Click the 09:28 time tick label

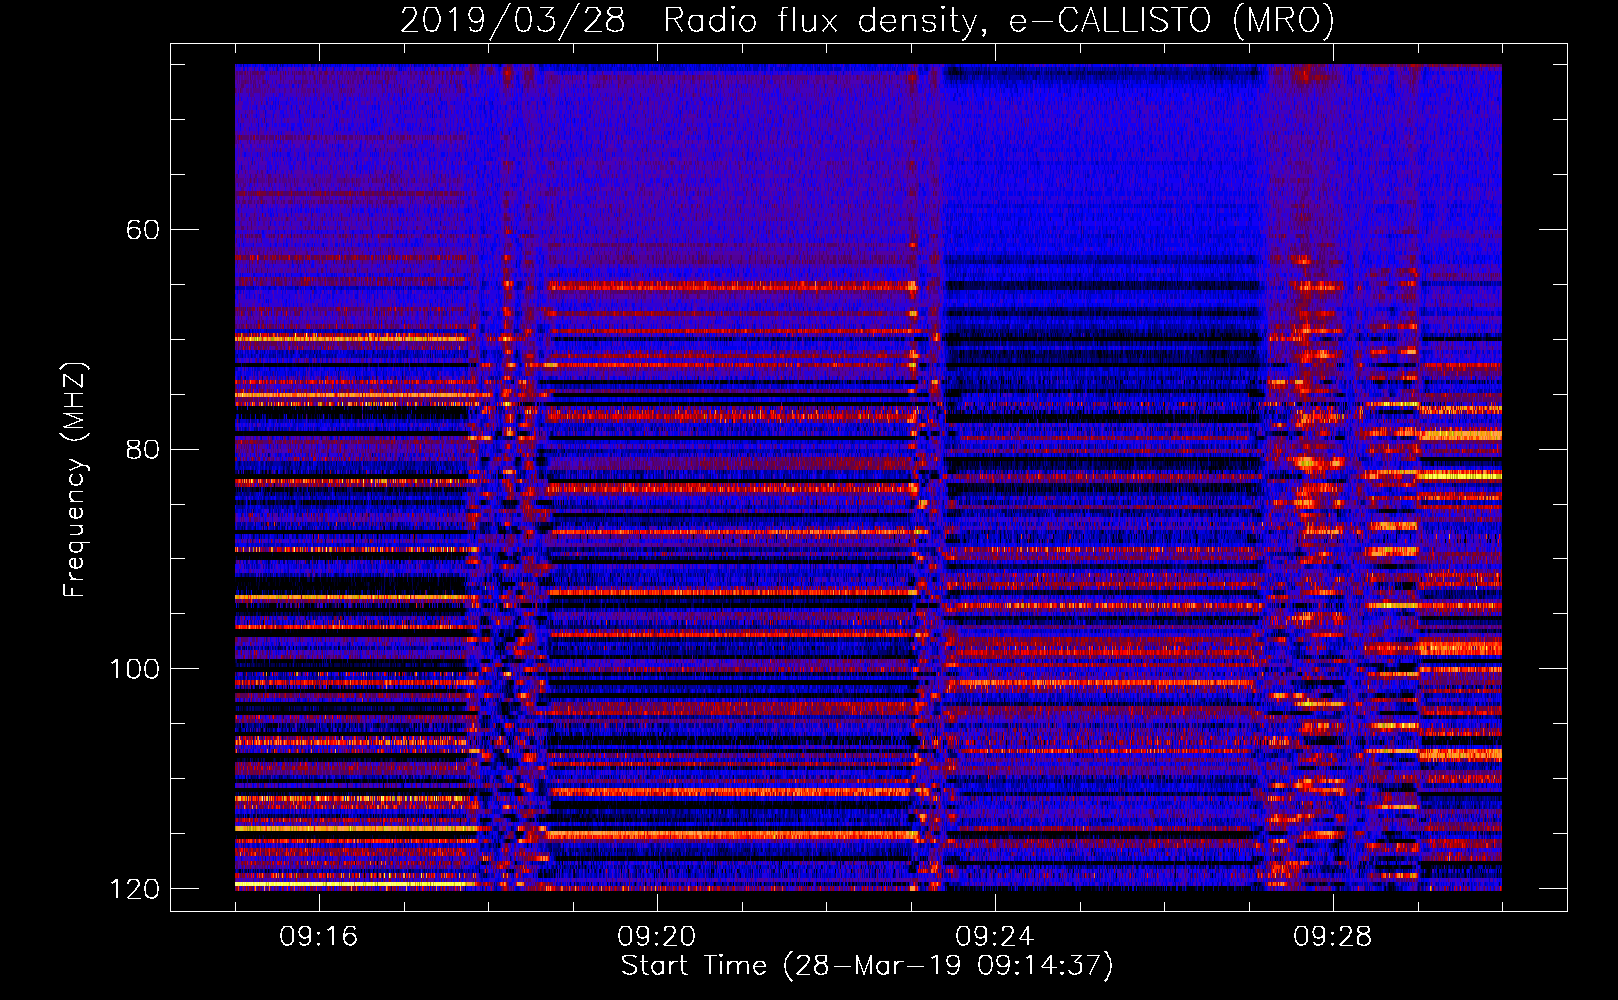tap(1333, 937)
